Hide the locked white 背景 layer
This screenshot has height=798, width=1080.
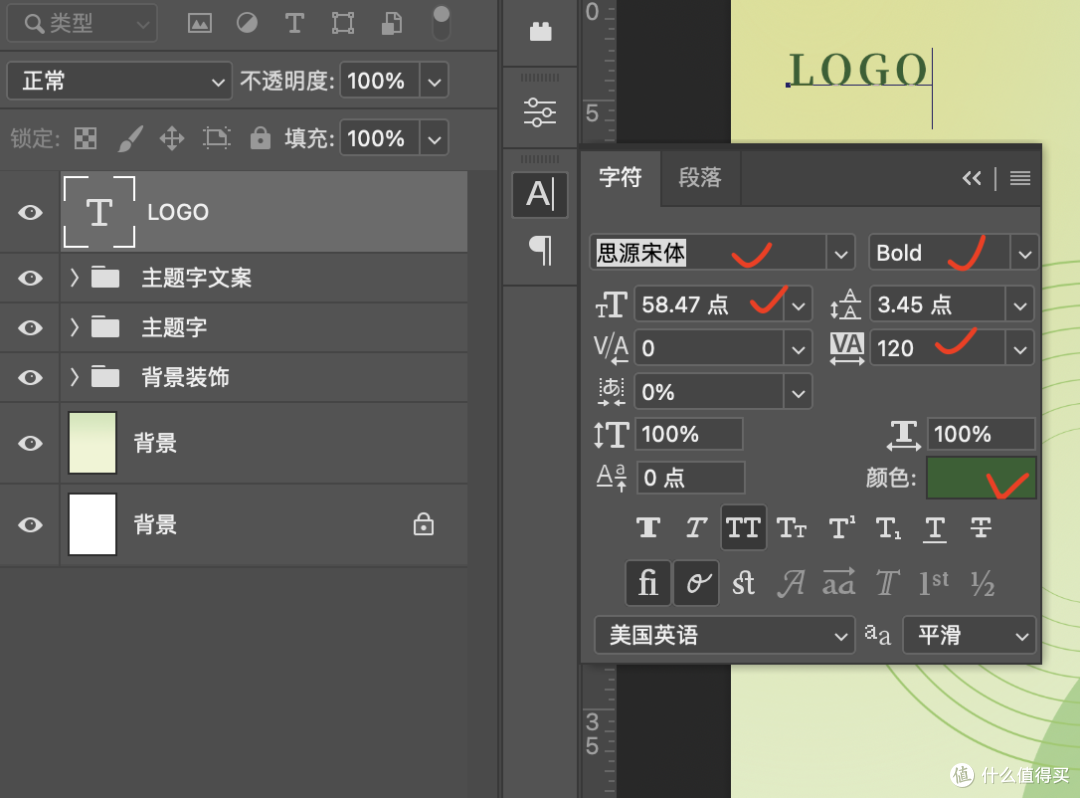[30, 525]
